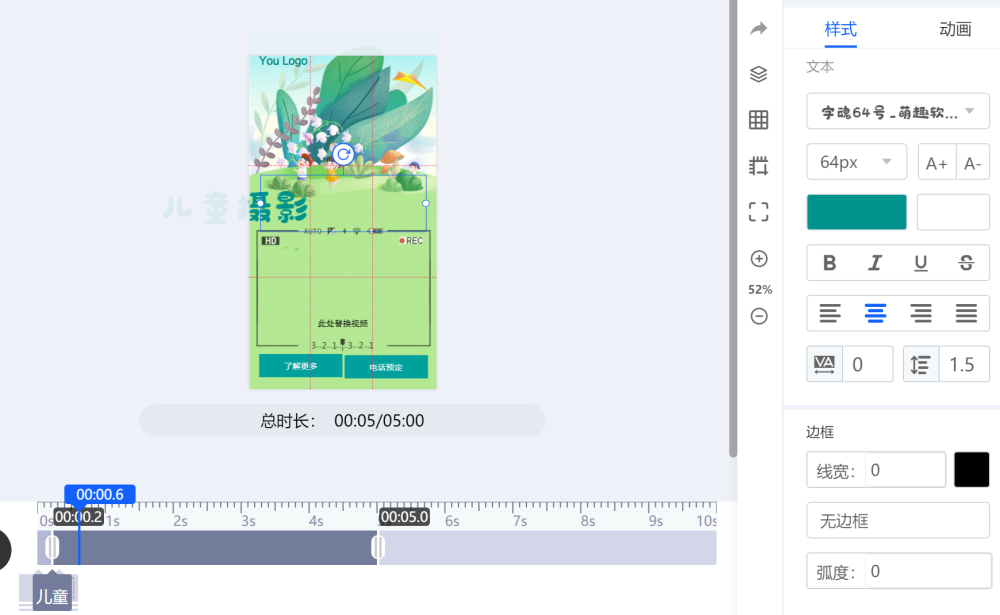Toggle underline text formatting
Image resolution: width=1000 pixels, height=615 pixels.
coord(921,263)
